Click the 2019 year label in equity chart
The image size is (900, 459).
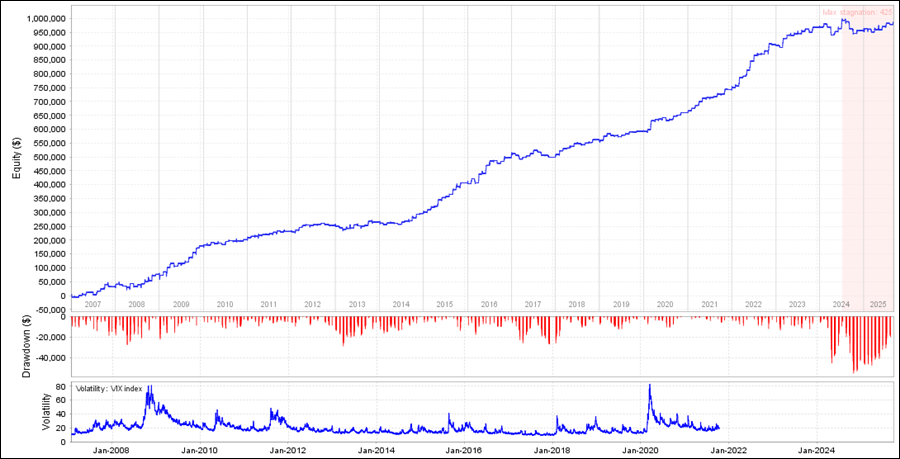pyautogui.click(x=620, y=304)
